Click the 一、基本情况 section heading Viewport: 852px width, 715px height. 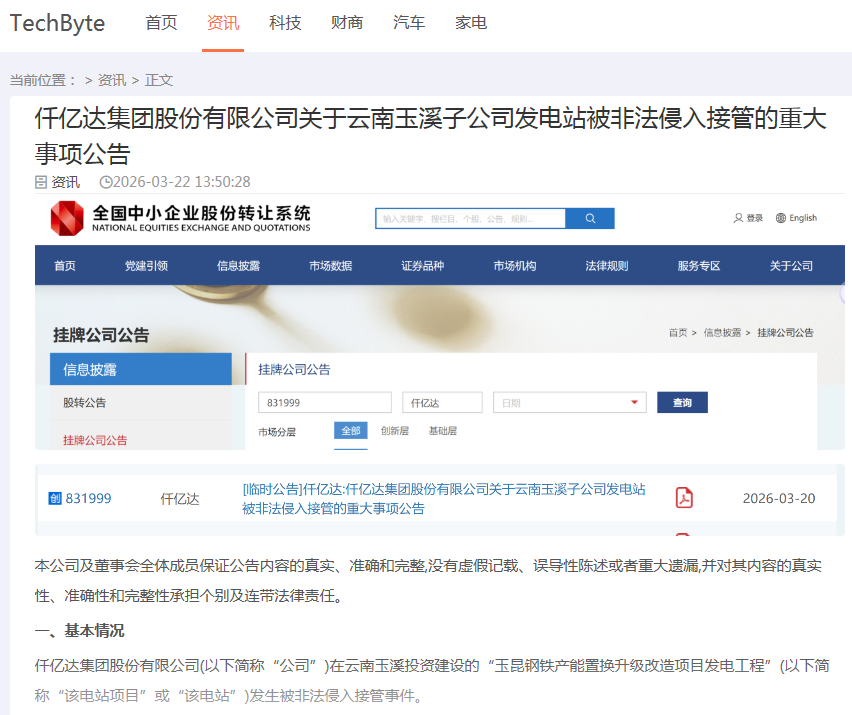click(79, 631)
